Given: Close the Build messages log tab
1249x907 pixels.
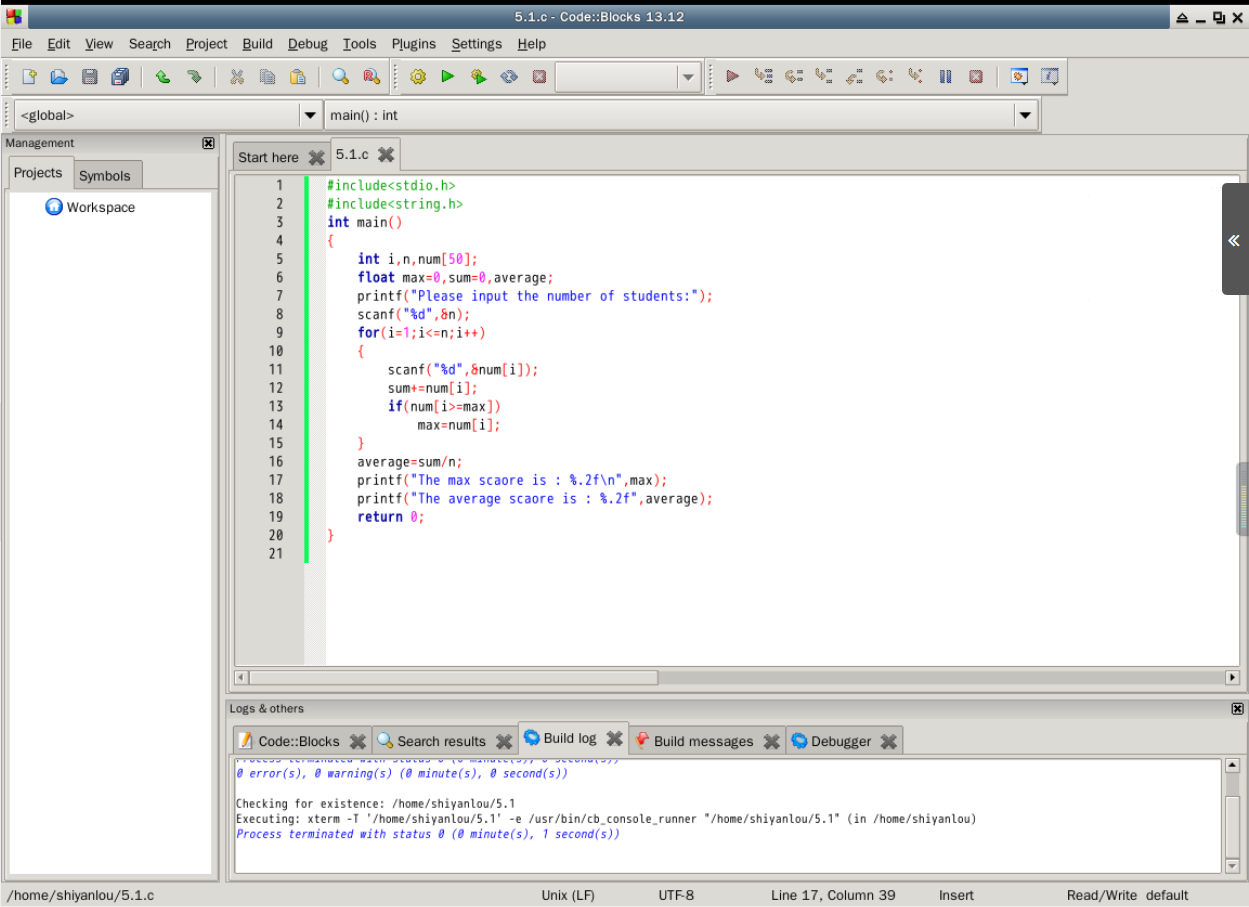Looking at the screenshot, I should [771, 741].
